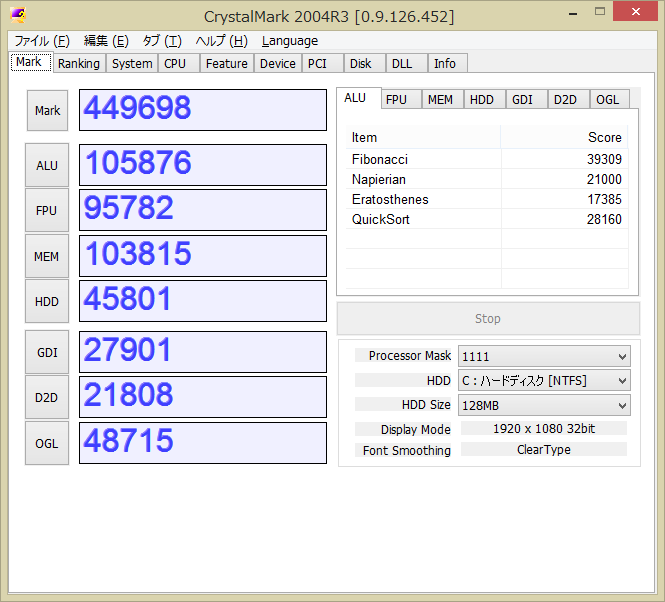Select the QuickSort row
This screenshot has height=602, width=665.
pyautogui.click(x=487, y=219)
